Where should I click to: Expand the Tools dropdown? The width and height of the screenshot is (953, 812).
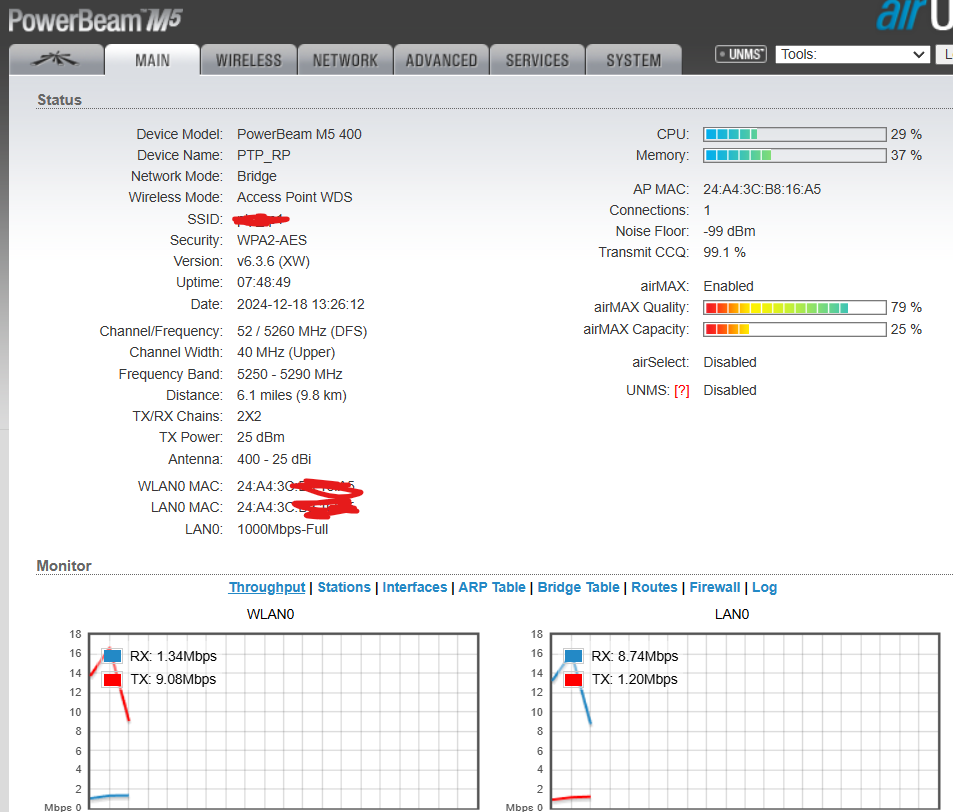click(x=852, y=54)
